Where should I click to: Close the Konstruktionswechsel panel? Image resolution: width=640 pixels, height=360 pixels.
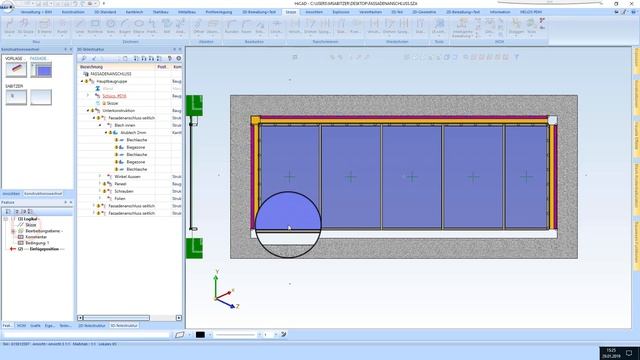[71, 49]
